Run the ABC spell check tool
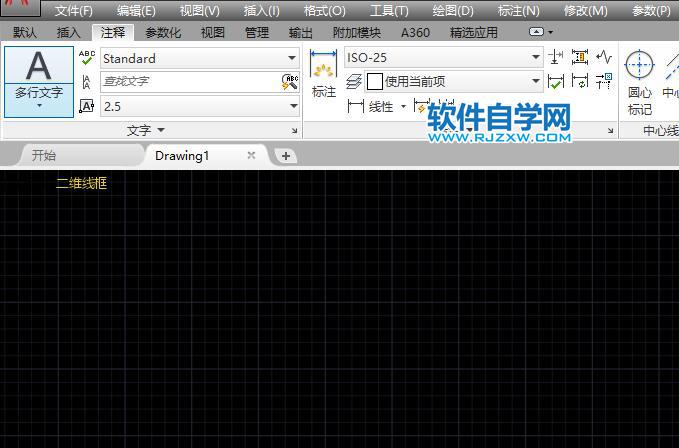Image resolution: width=679 pixels, height=448 pixels. point(87,58)
